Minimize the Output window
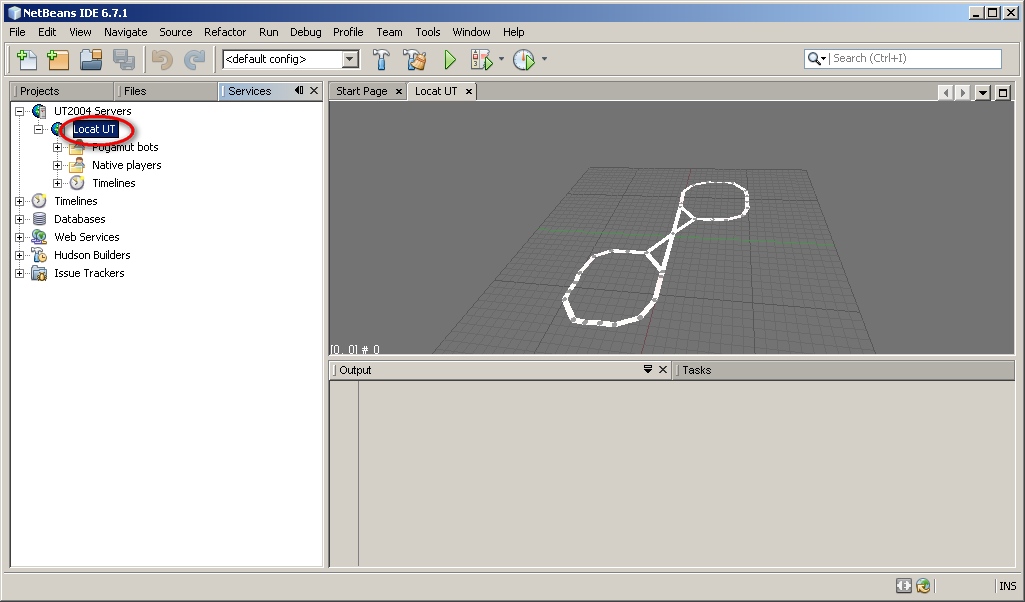 click(648, 369)
